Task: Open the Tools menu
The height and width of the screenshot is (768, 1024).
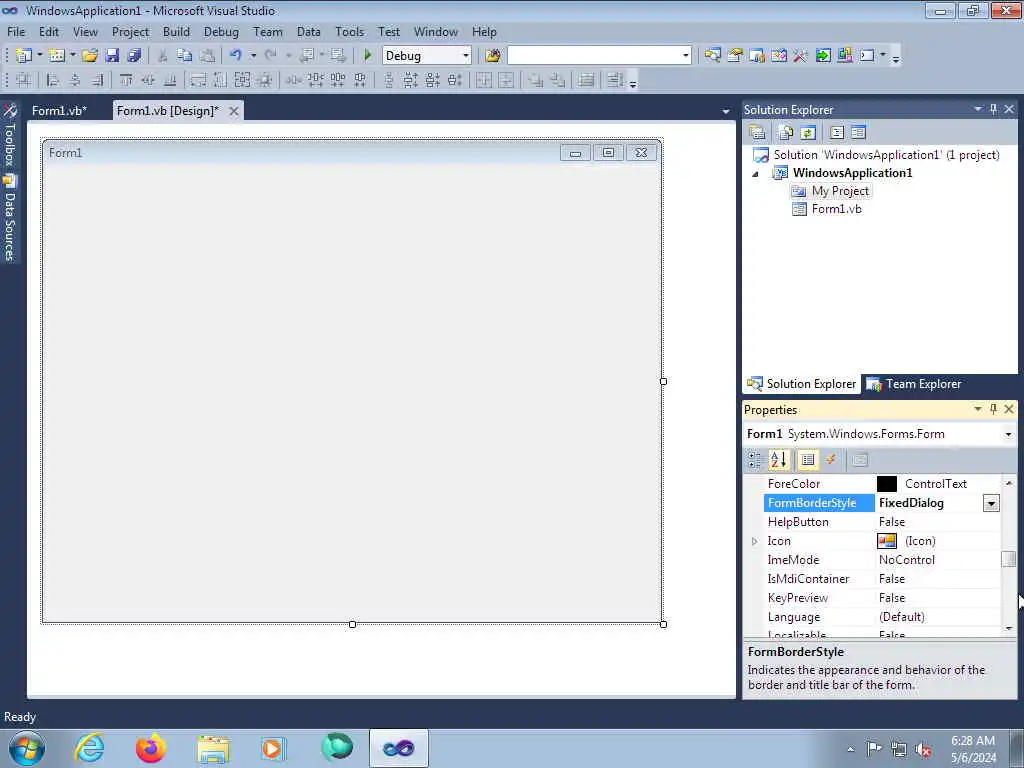Action: [x=349, y=31]
